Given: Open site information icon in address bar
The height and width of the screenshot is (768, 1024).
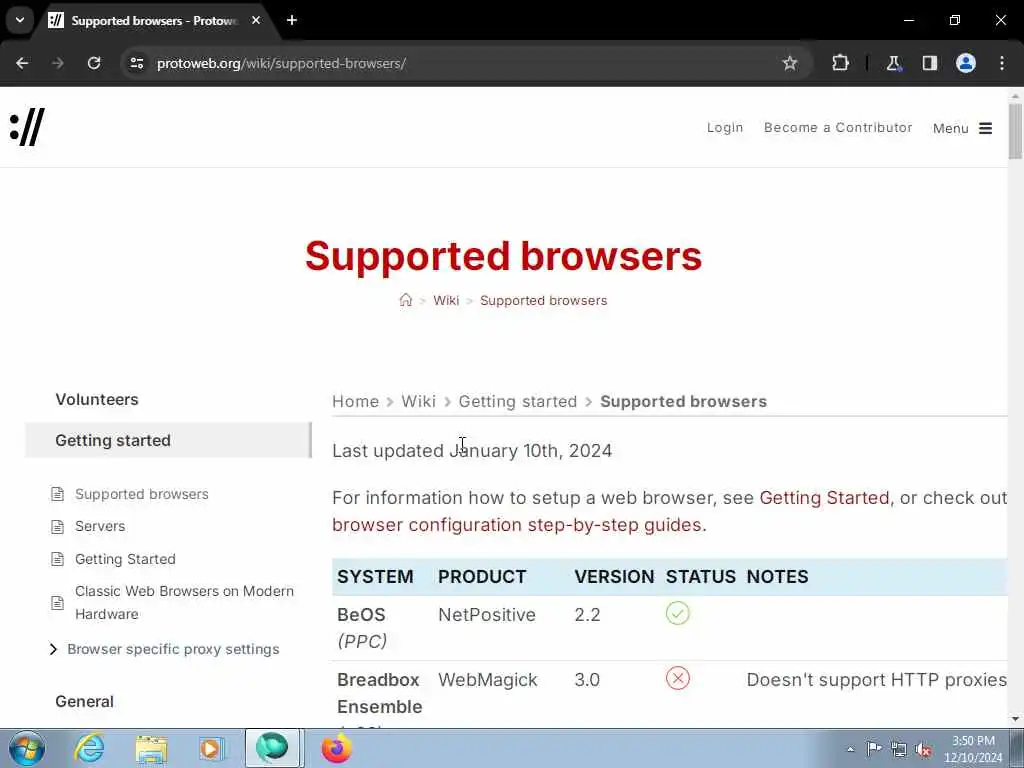Looking at the screenshot, I should coord(136,63).
